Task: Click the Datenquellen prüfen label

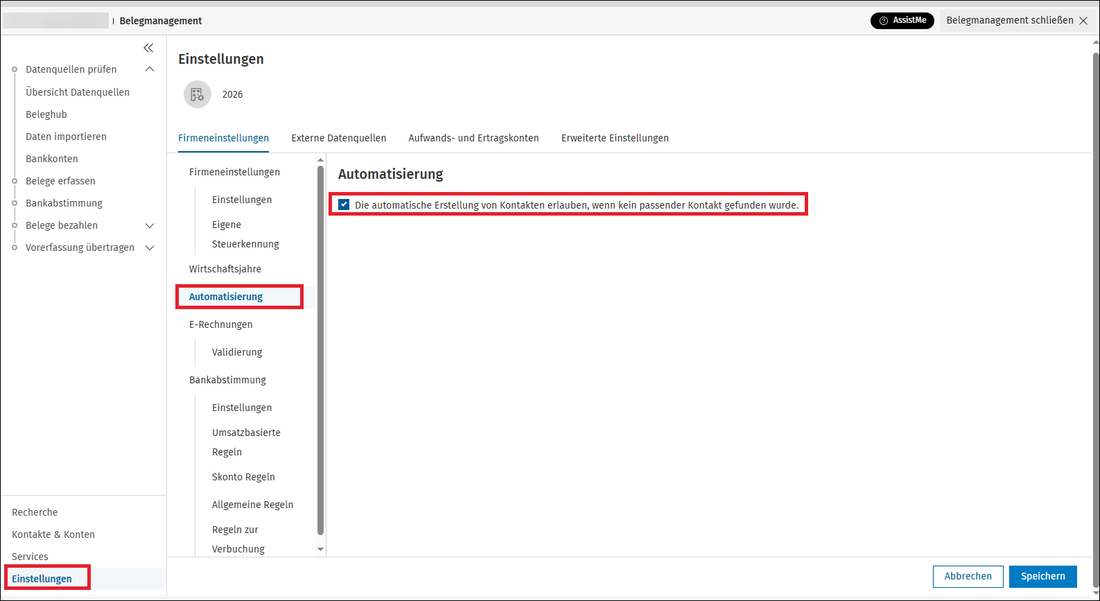Action: [x=71, y=69]
